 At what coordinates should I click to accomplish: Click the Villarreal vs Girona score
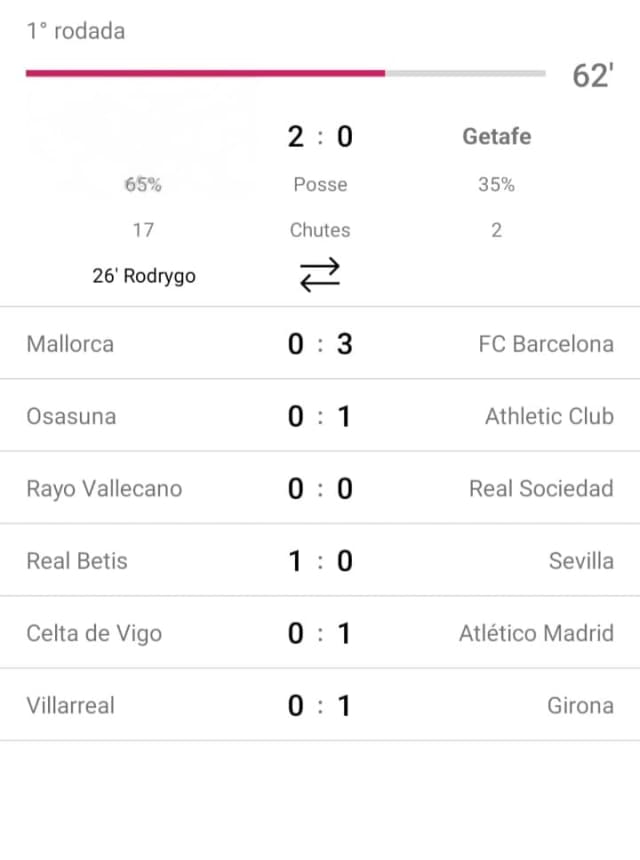320,705
